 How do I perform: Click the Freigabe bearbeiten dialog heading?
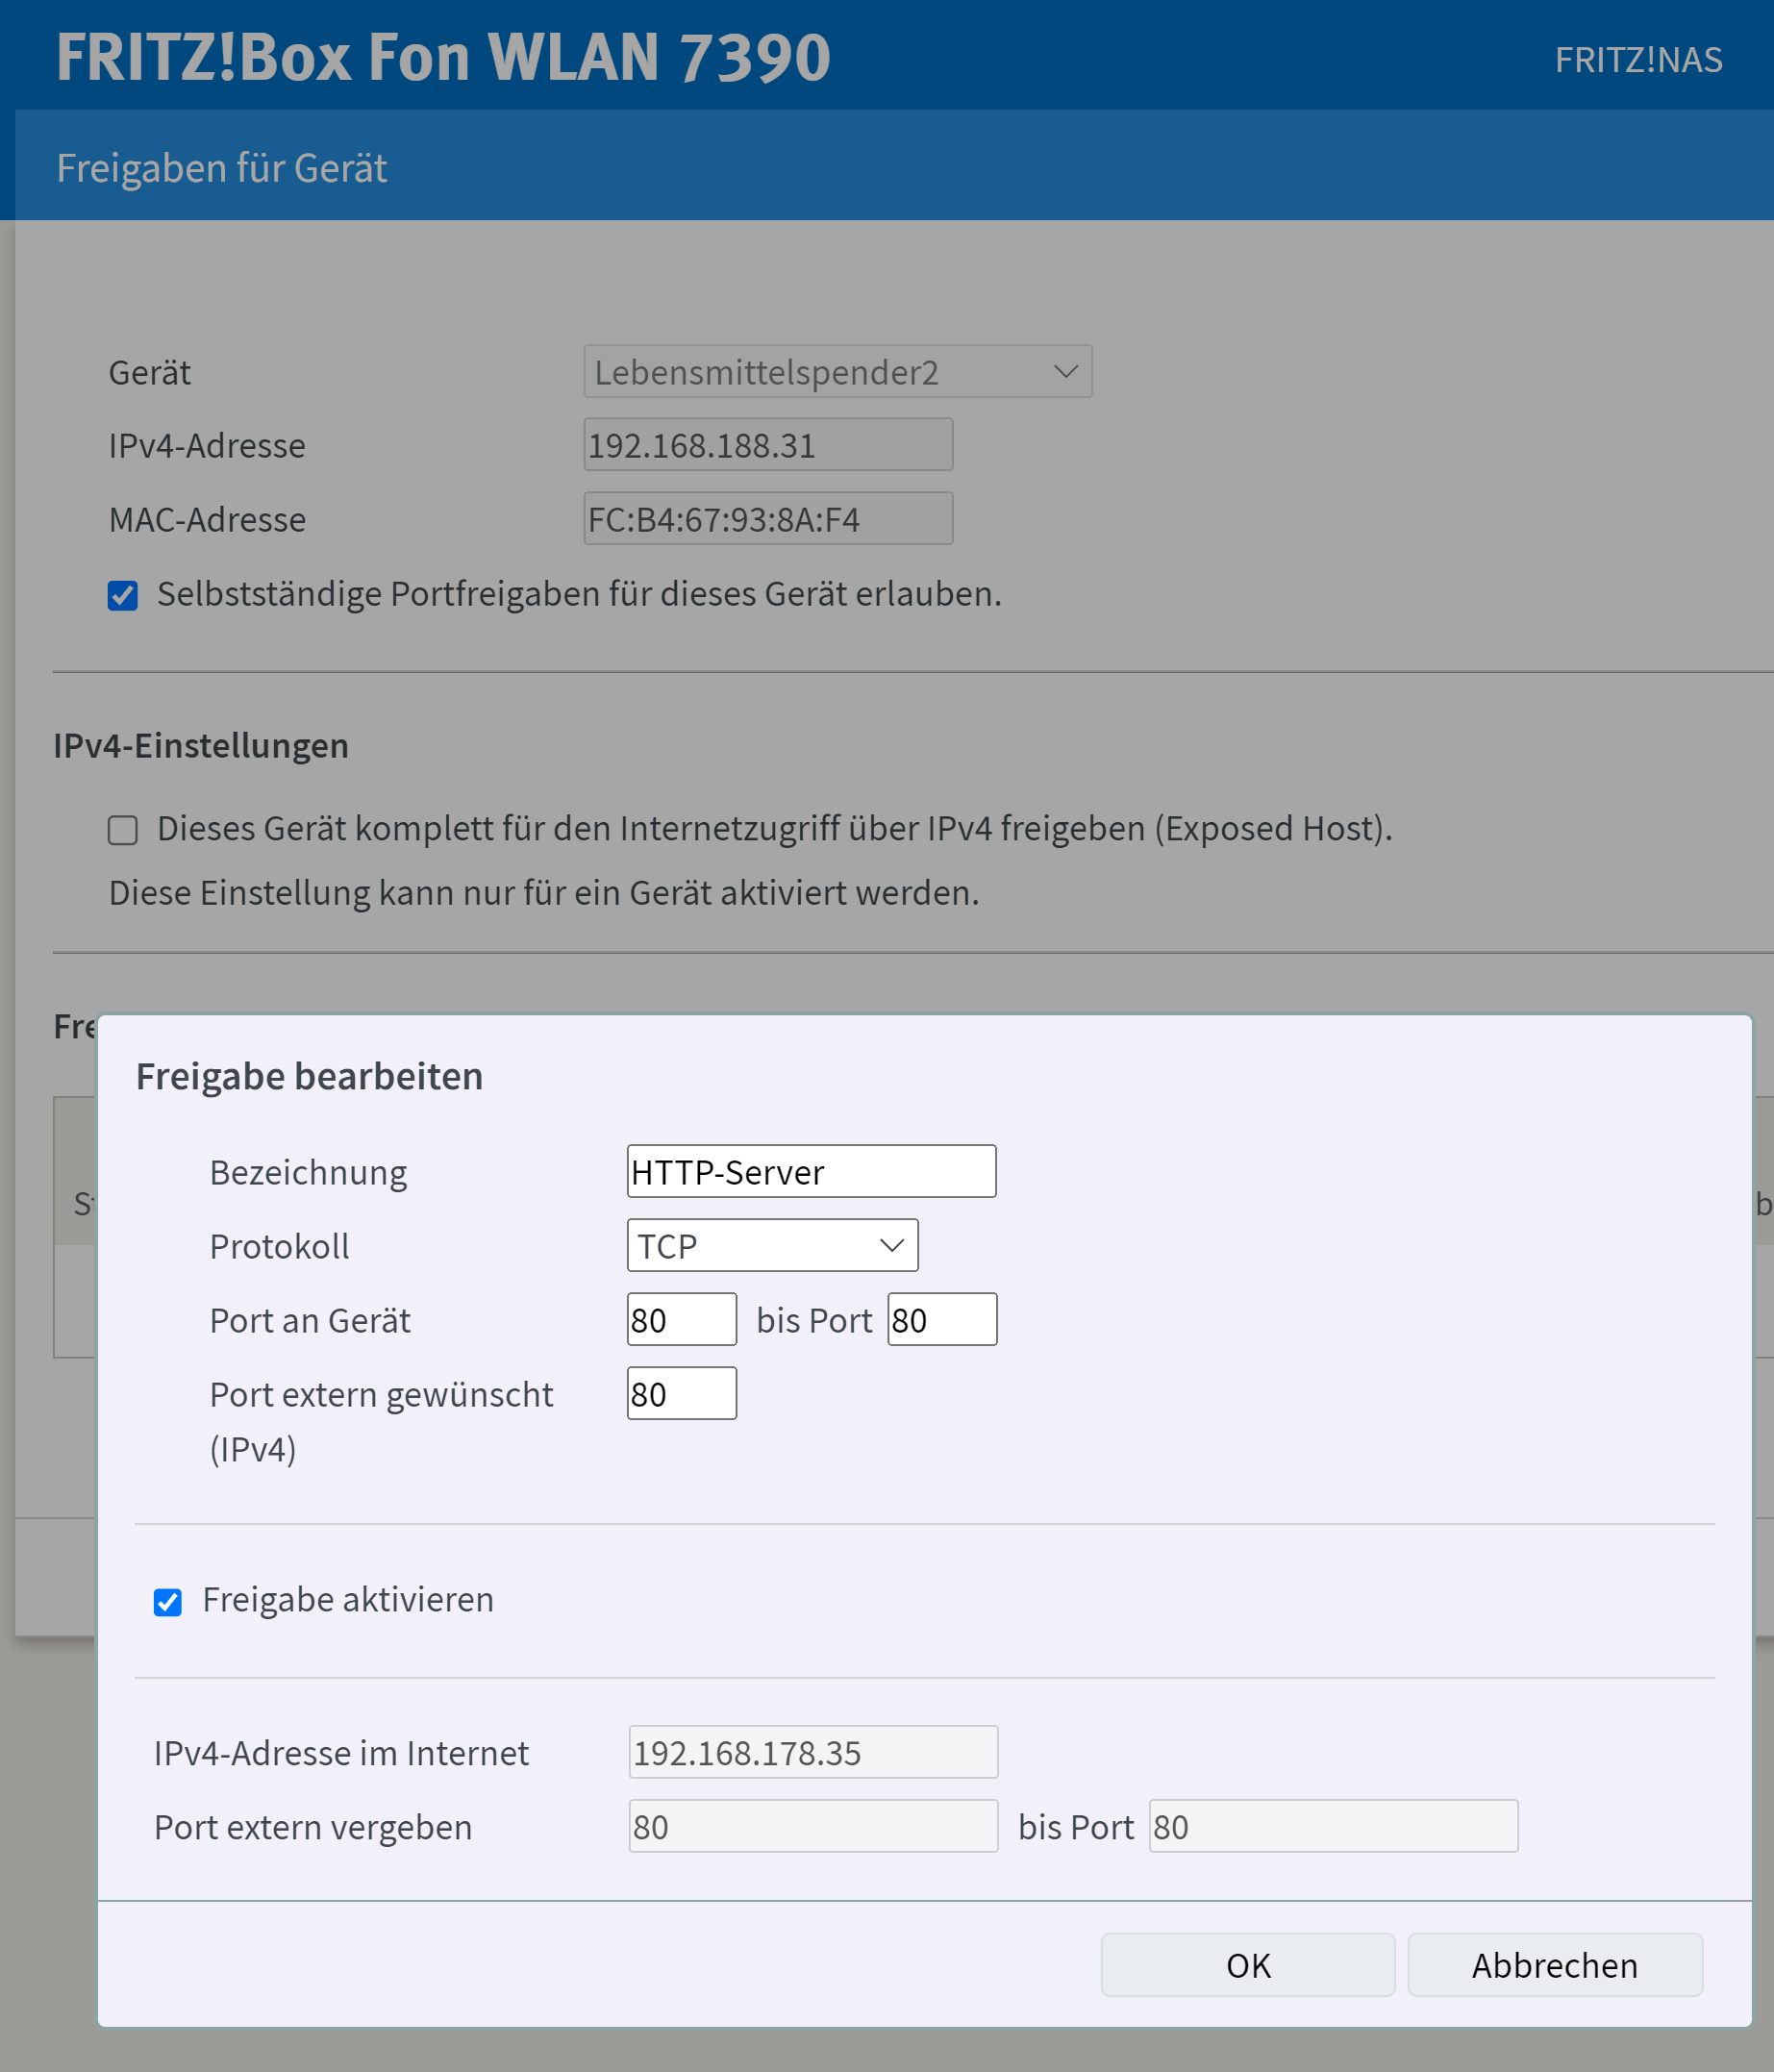click(309, 1076)
